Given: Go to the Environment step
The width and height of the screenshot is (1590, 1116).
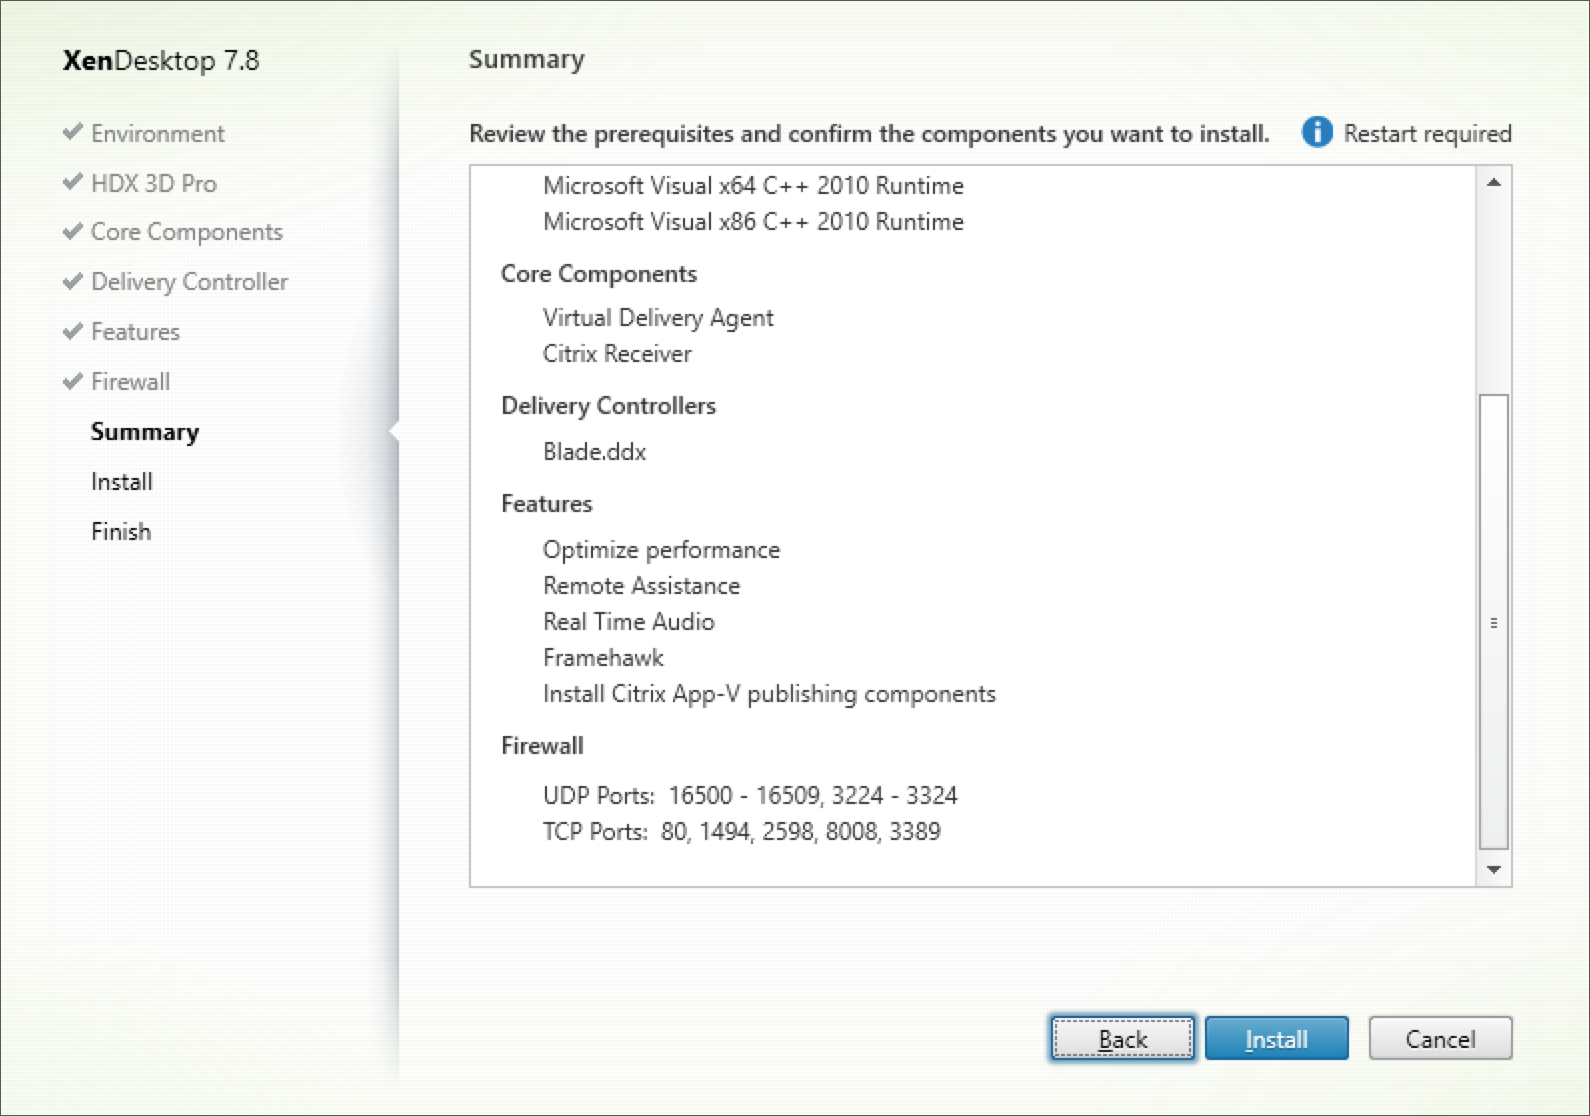Looking at the screenshot, I should [x=158, y=133].
